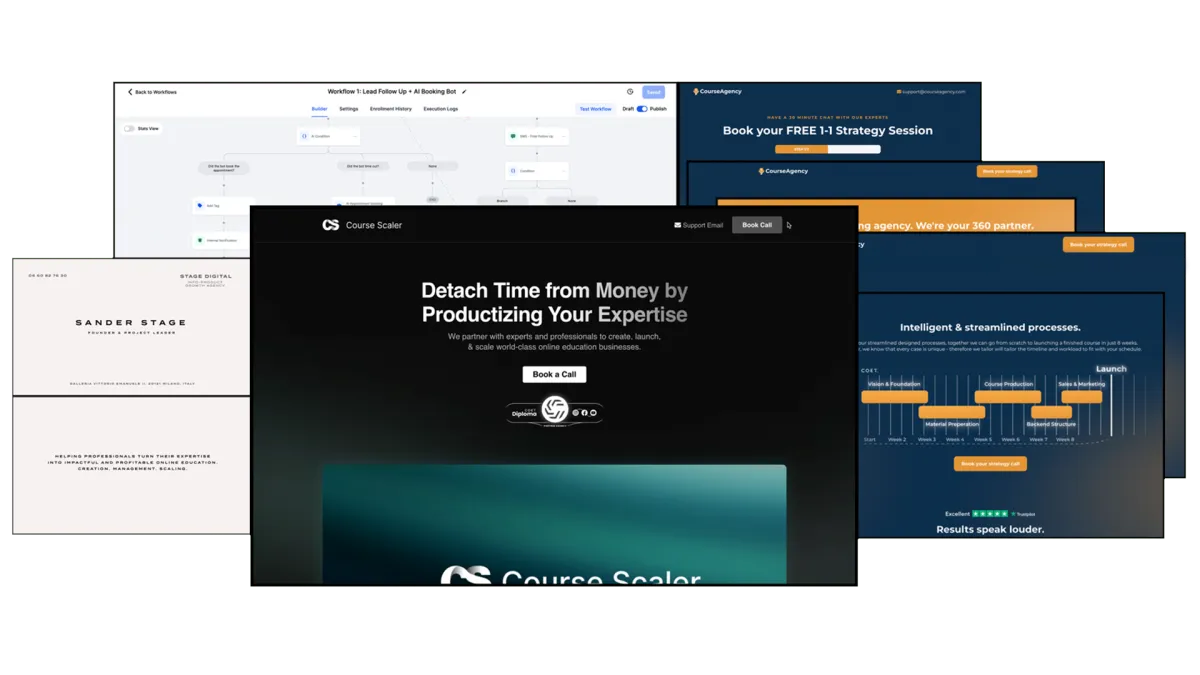Click the Test Workflow button
Image resolution: width=1200 pixels, height=675 pixels.
(596, 109)
